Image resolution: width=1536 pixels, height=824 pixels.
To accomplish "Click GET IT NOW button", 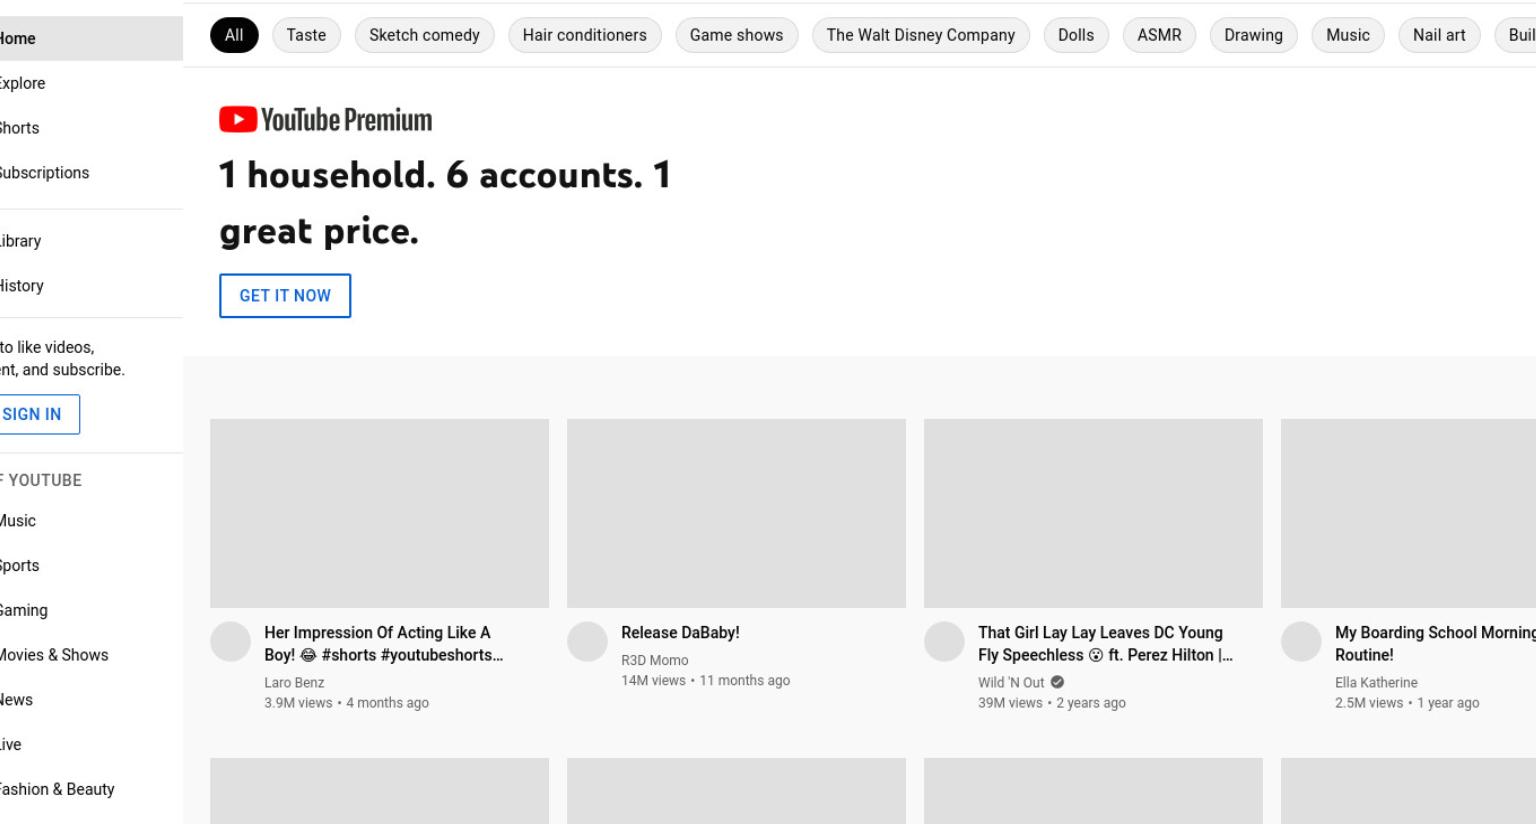I will pyautogui.click(x=285, y=296).
